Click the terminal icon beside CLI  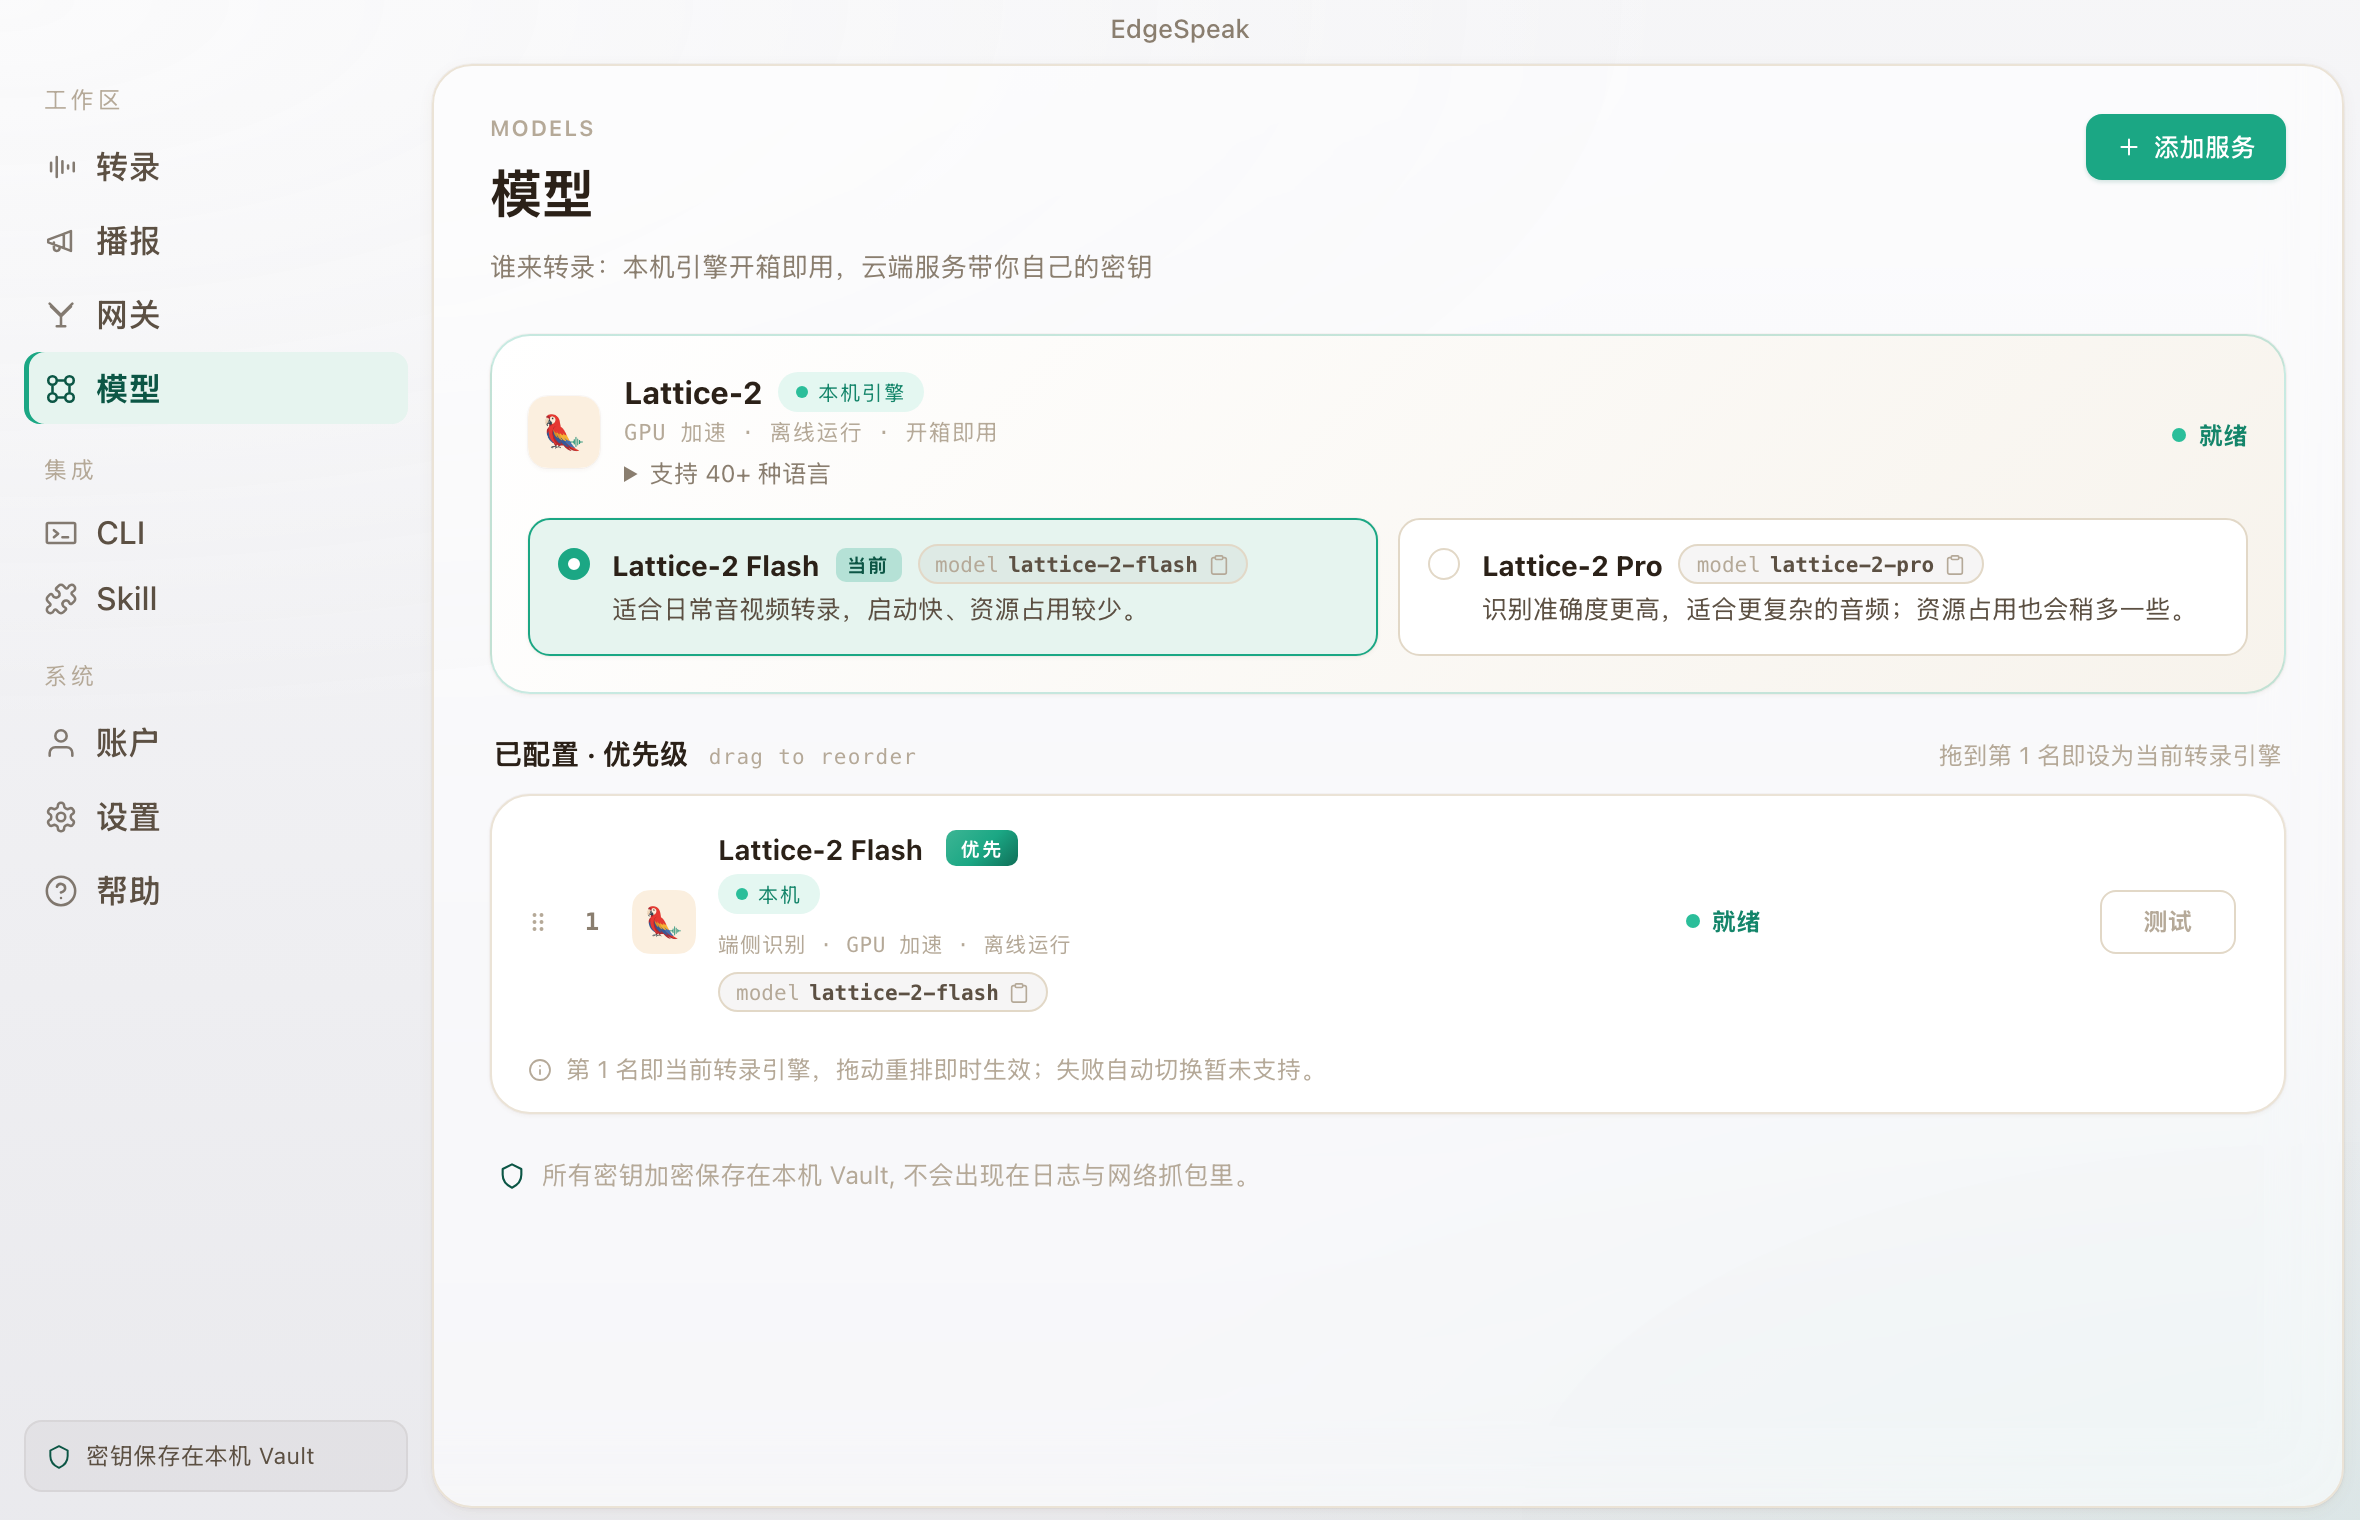click(61, 533)
